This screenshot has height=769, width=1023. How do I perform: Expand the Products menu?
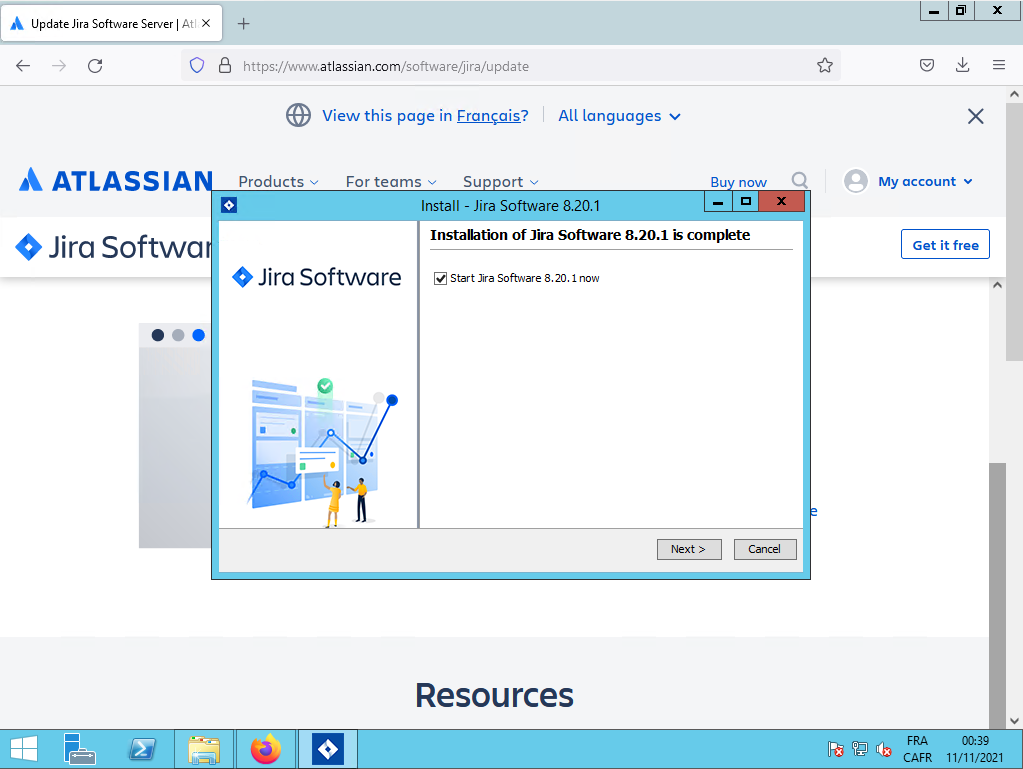coord(279,181)
